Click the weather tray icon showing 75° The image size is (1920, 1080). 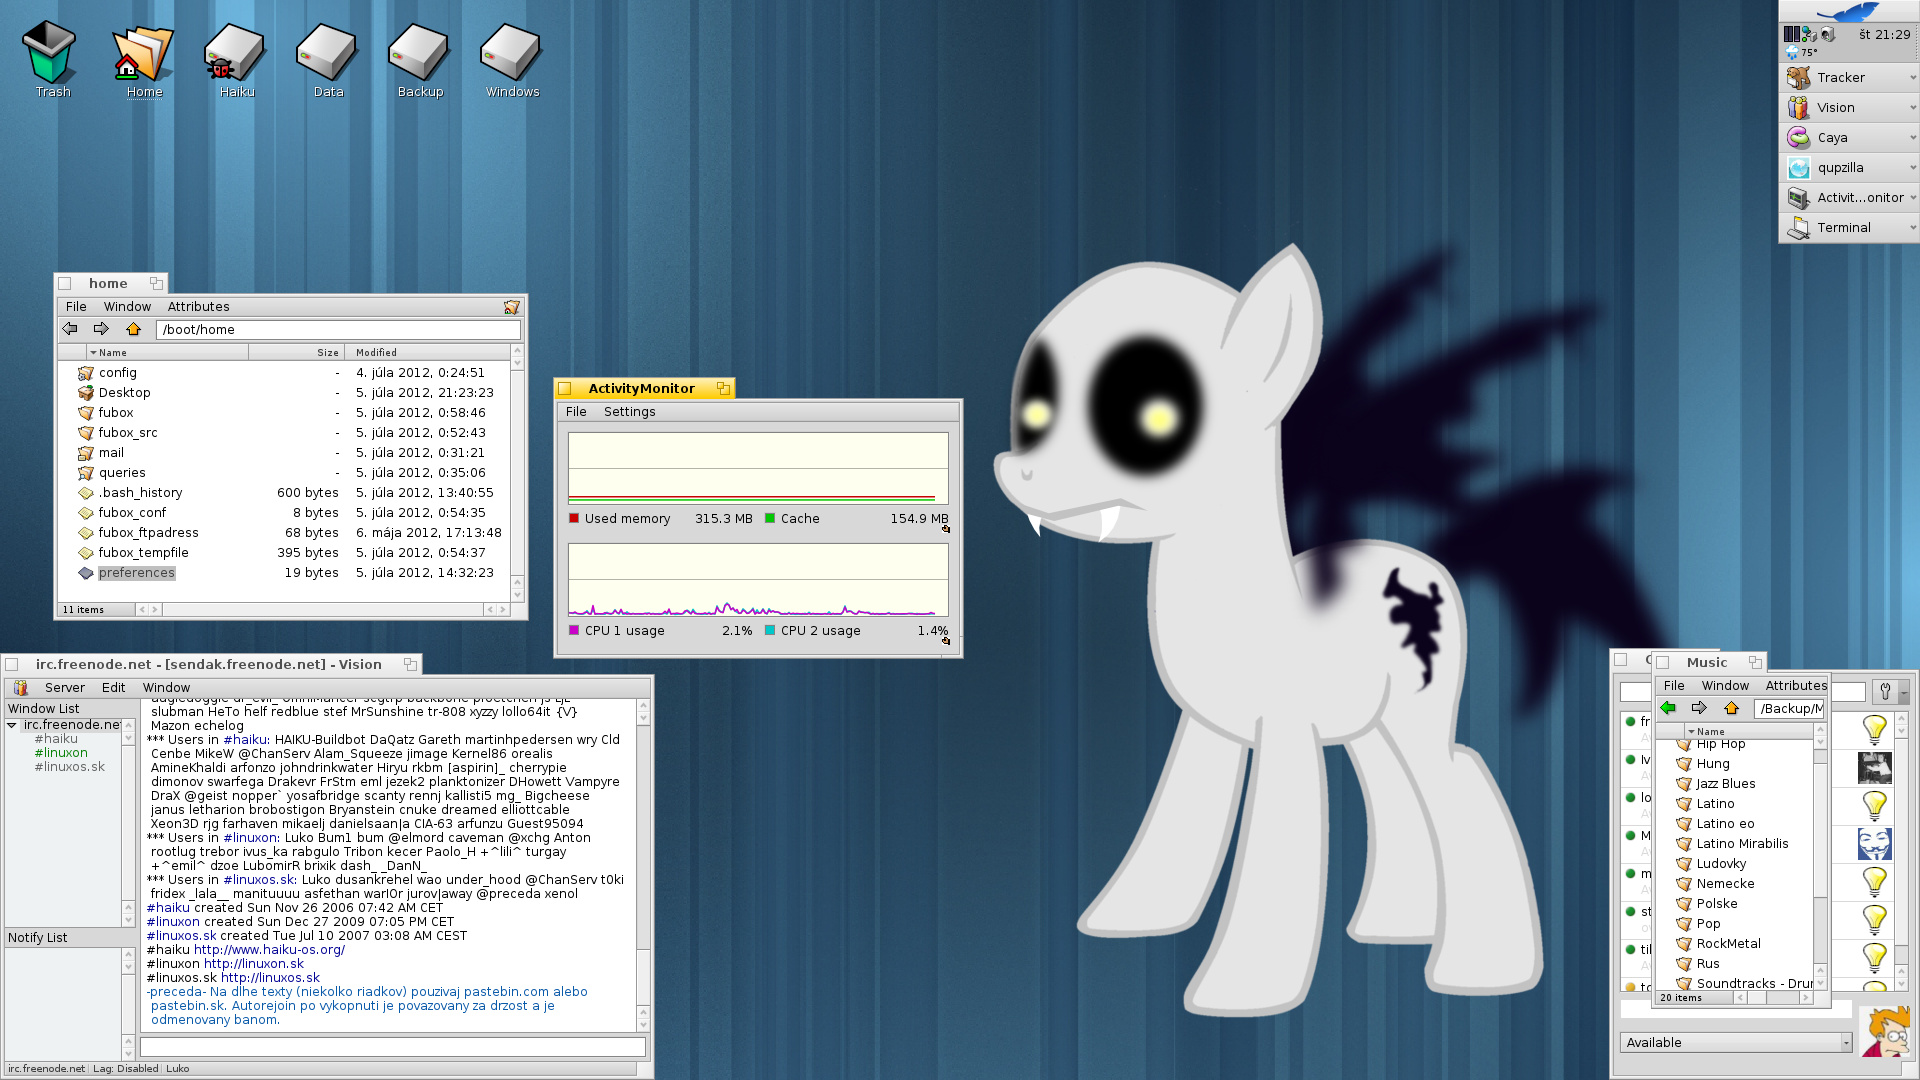click(x=1801, y=52)
